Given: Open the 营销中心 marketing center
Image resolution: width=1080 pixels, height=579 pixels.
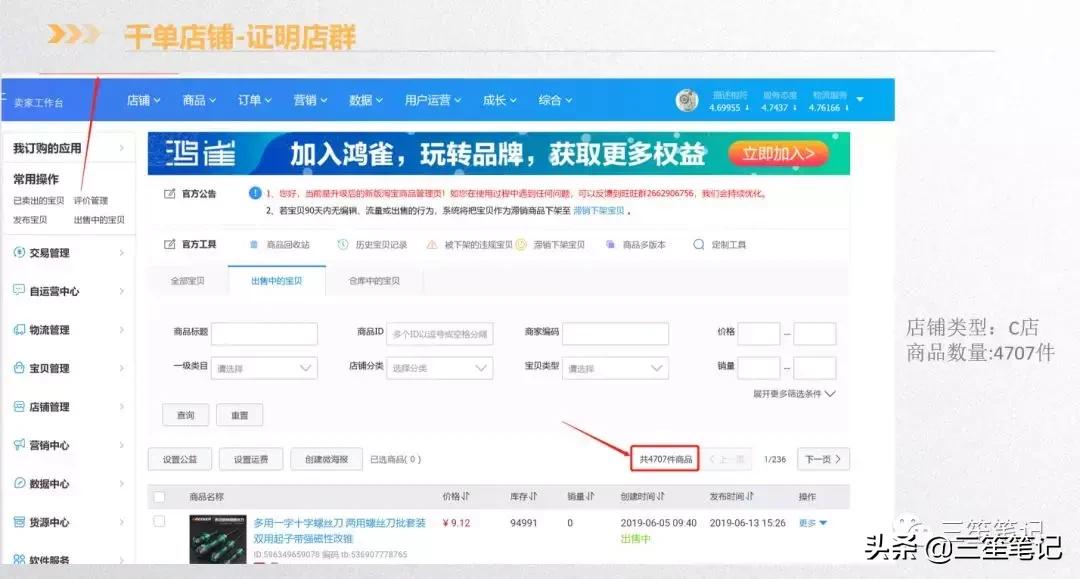Looking at the screenshot, I should 48,445.
